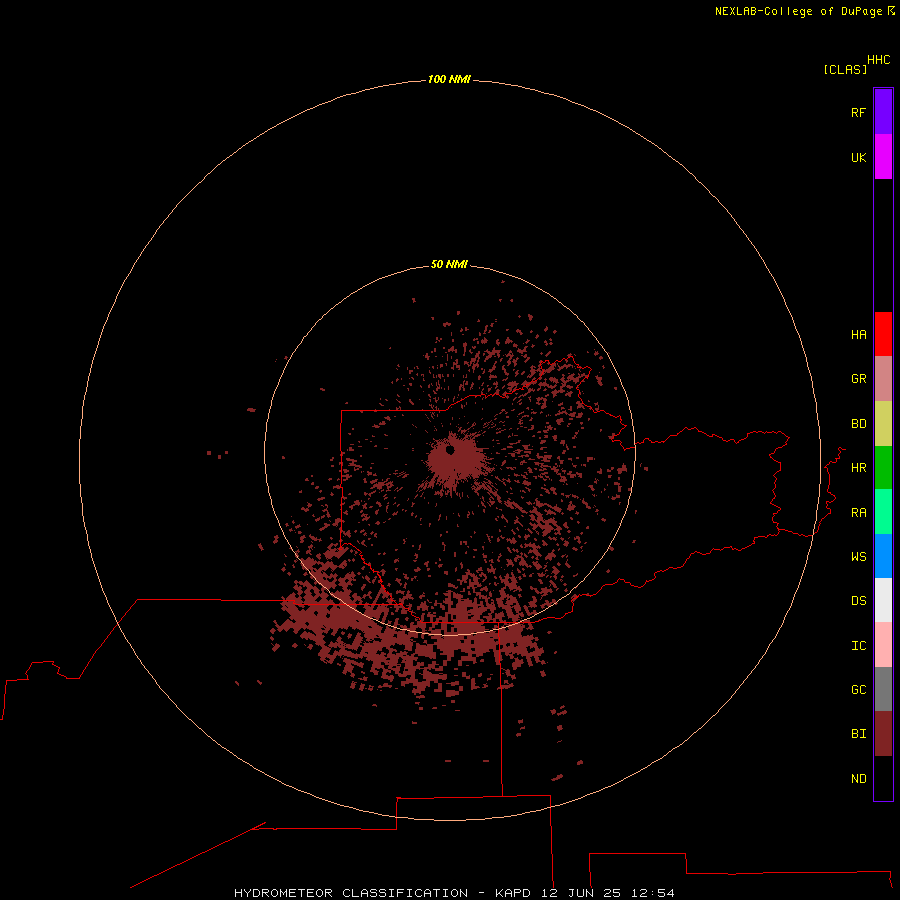Click the BI brown color swatch
The image size is (900, 900).
tap(883, 734)
